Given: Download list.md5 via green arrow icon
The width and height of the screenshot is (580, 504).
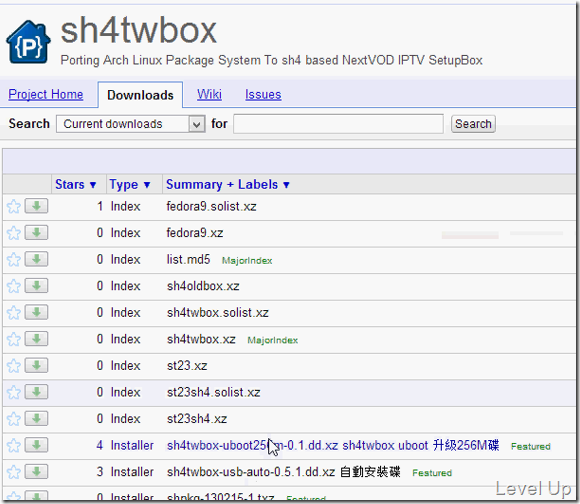Looking at the screenshot, I should pos(36,259).
